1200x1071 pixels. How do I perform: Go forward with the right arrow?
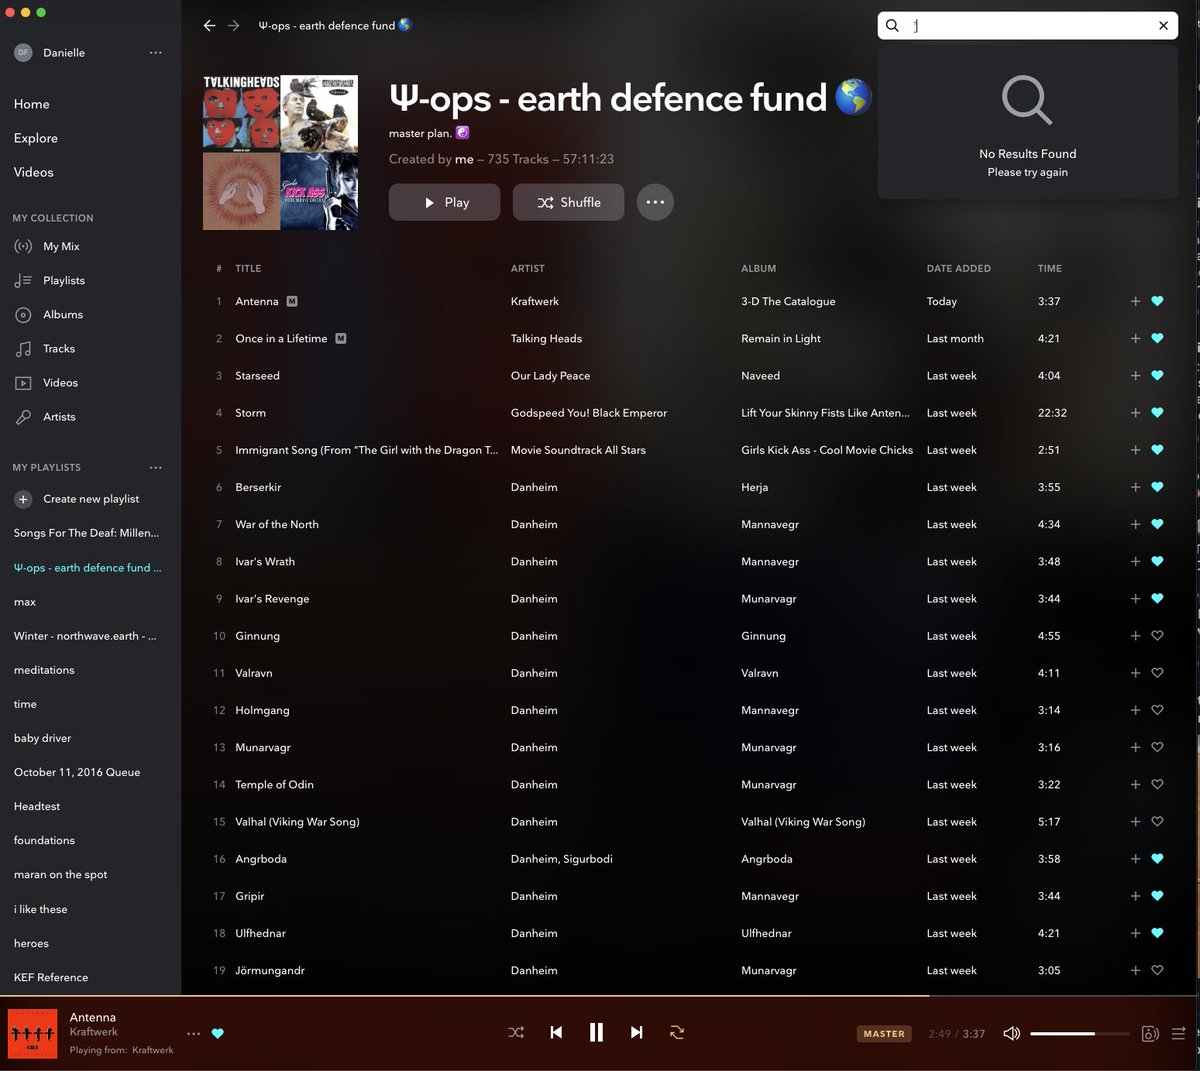(x=233, y=26)
